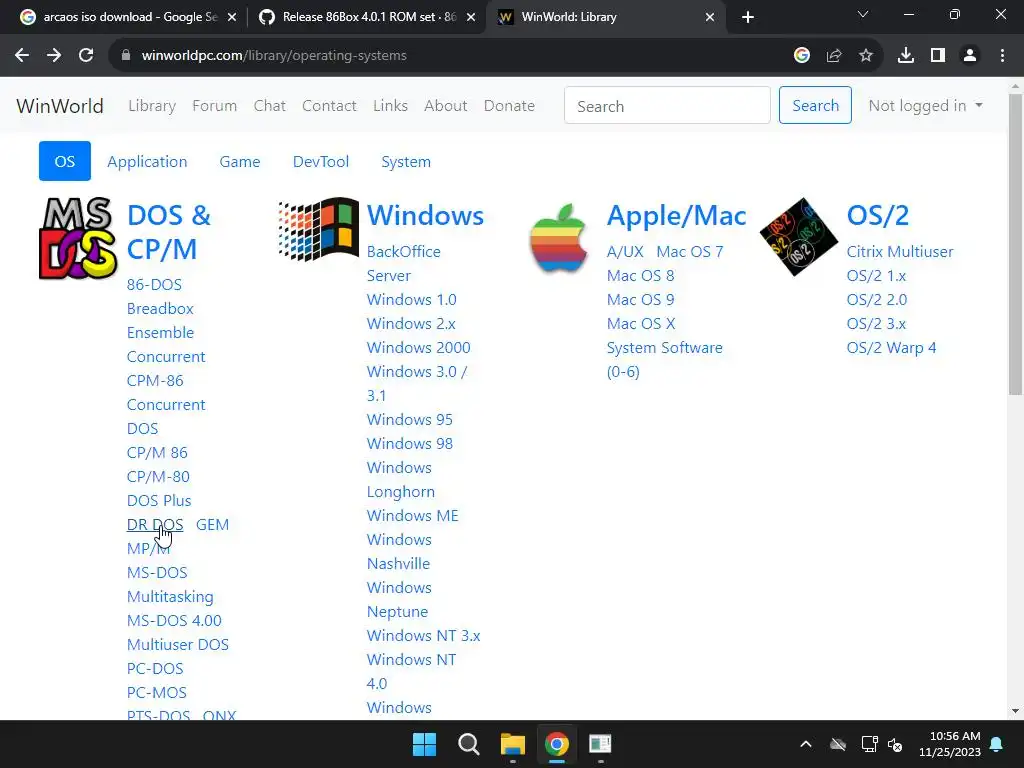Go to the Chat page

[270, 106]
